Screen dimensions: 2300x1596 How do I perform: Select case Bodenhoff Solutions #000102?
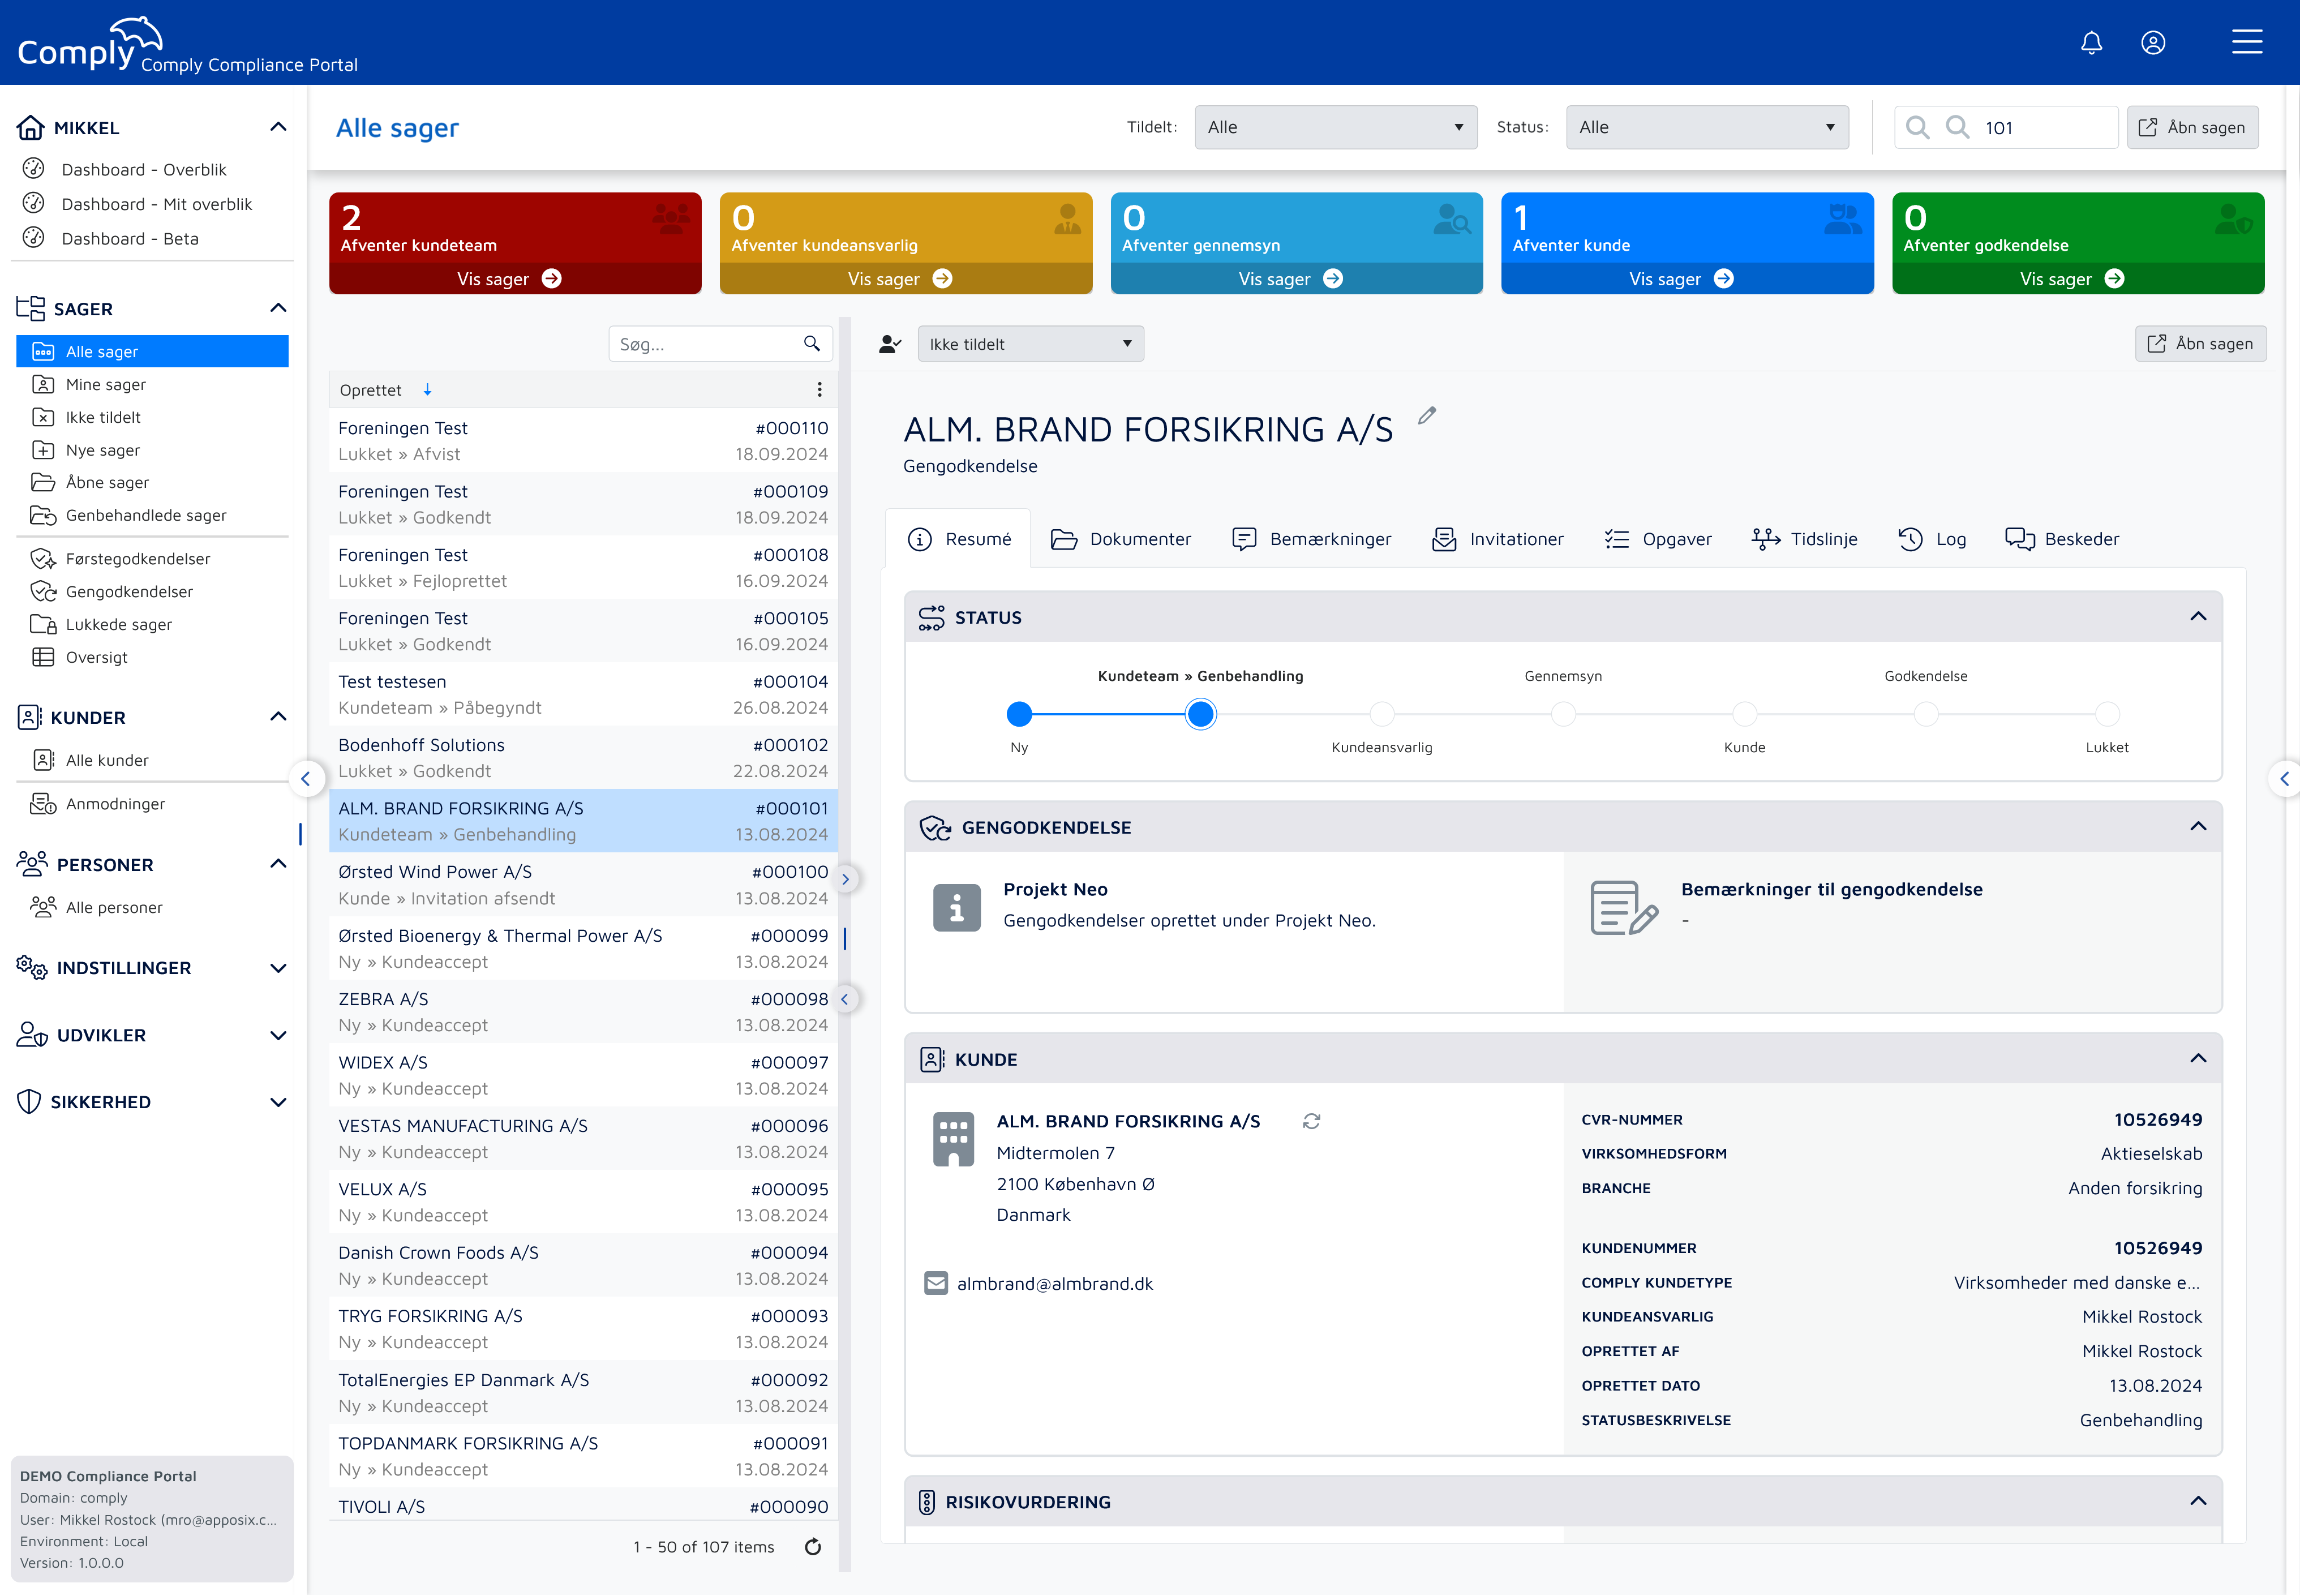point(583,758)
